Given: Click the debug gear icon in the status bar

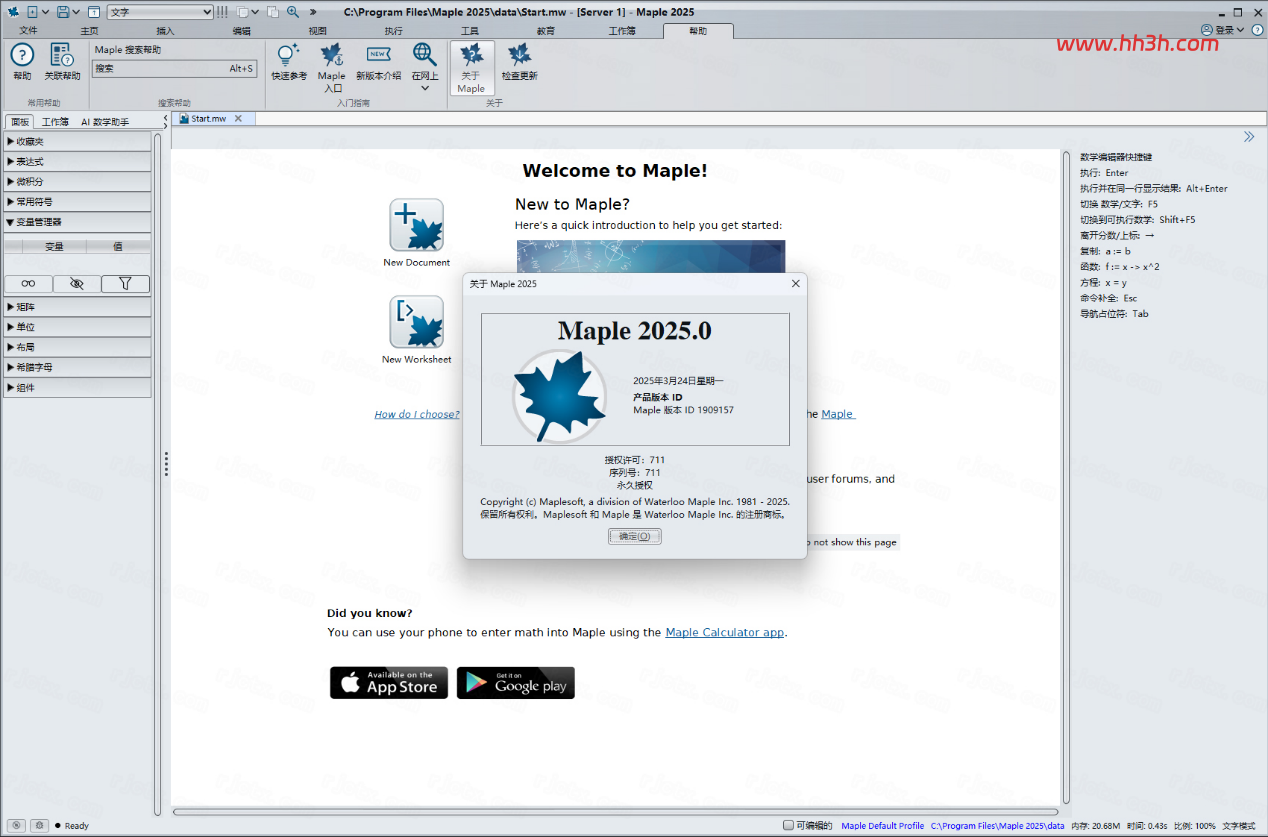Looking at the screenshot, I should click(x=39, y=825).
